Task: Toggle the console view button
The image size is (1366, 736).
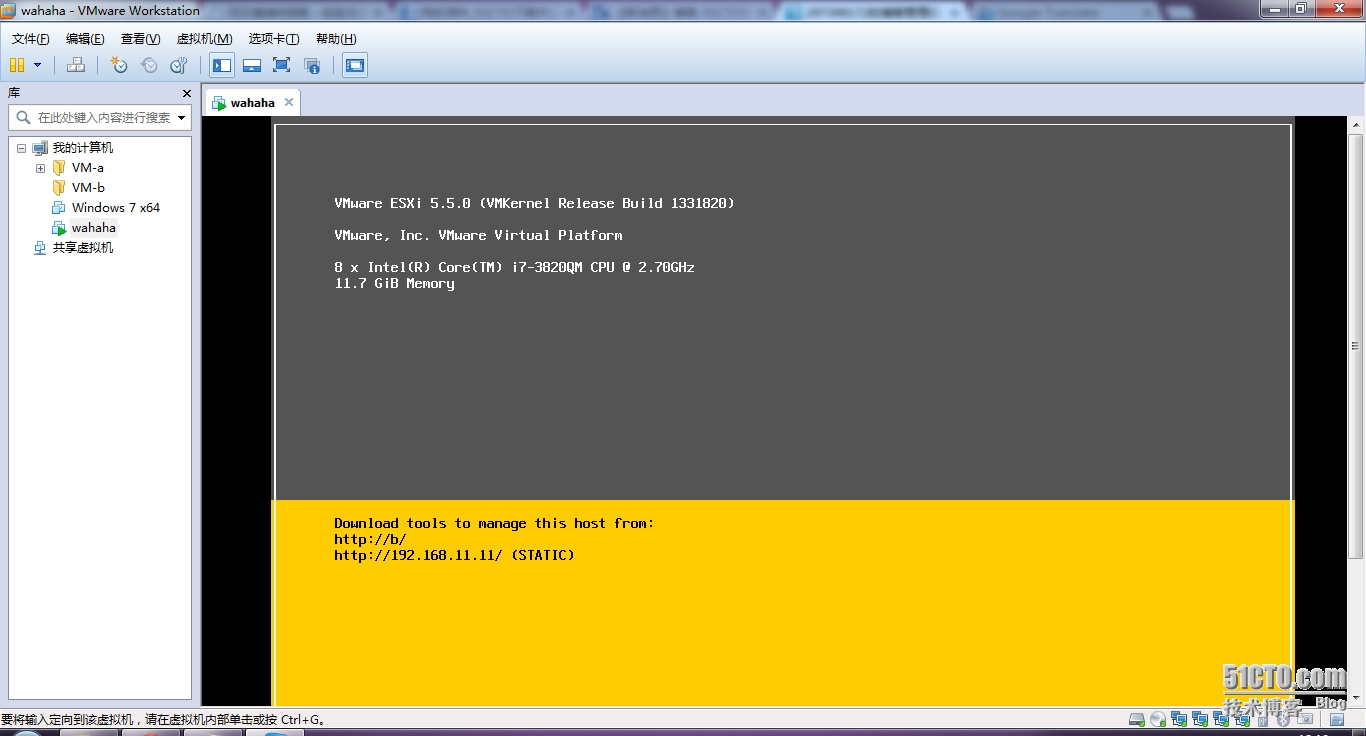Action: tap(355, 65)
